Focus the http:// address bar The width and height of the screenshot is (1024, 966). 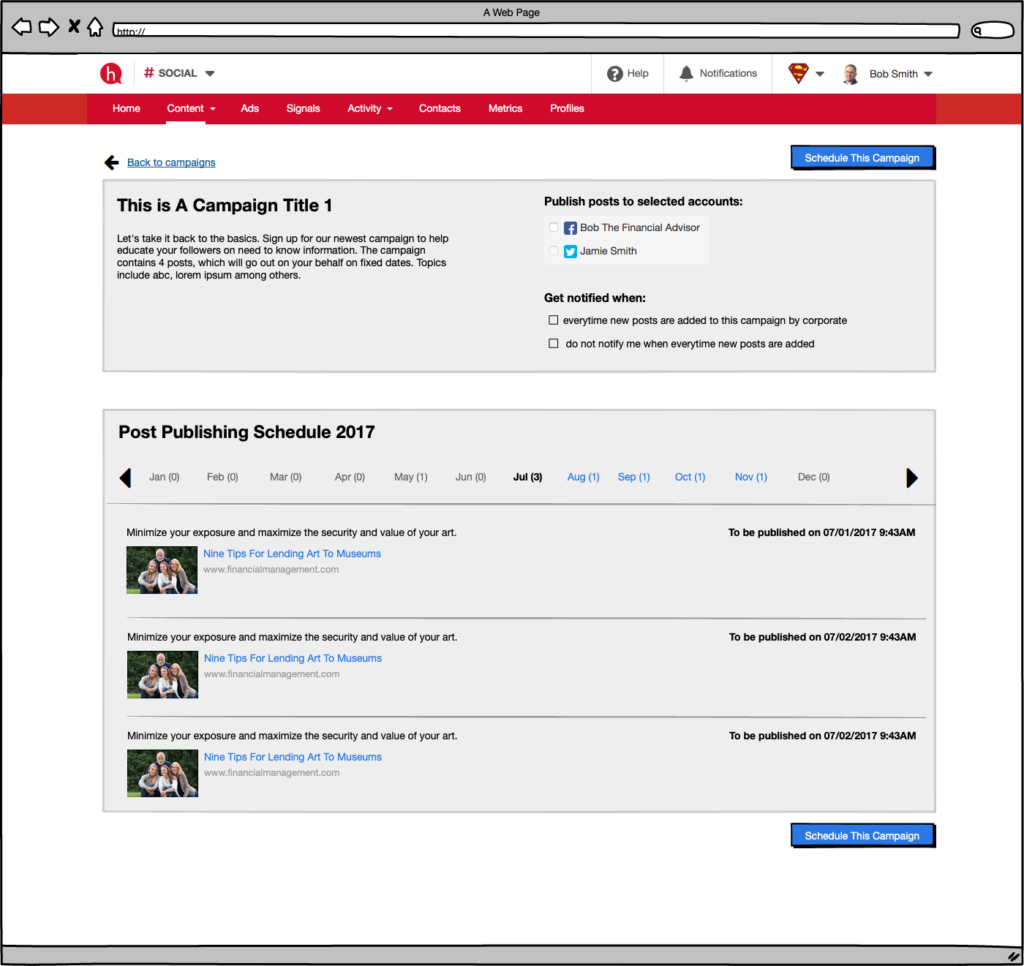[536, 31]
